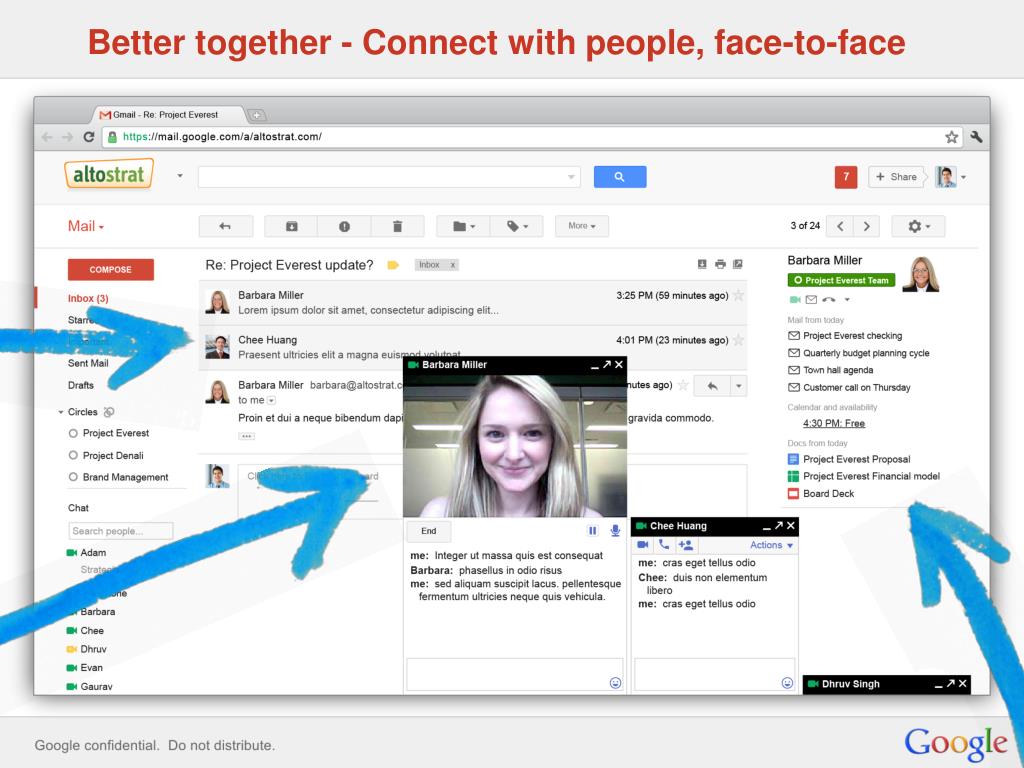
Task: Start video call in Chee Huang chat
Action: (643, 545)
